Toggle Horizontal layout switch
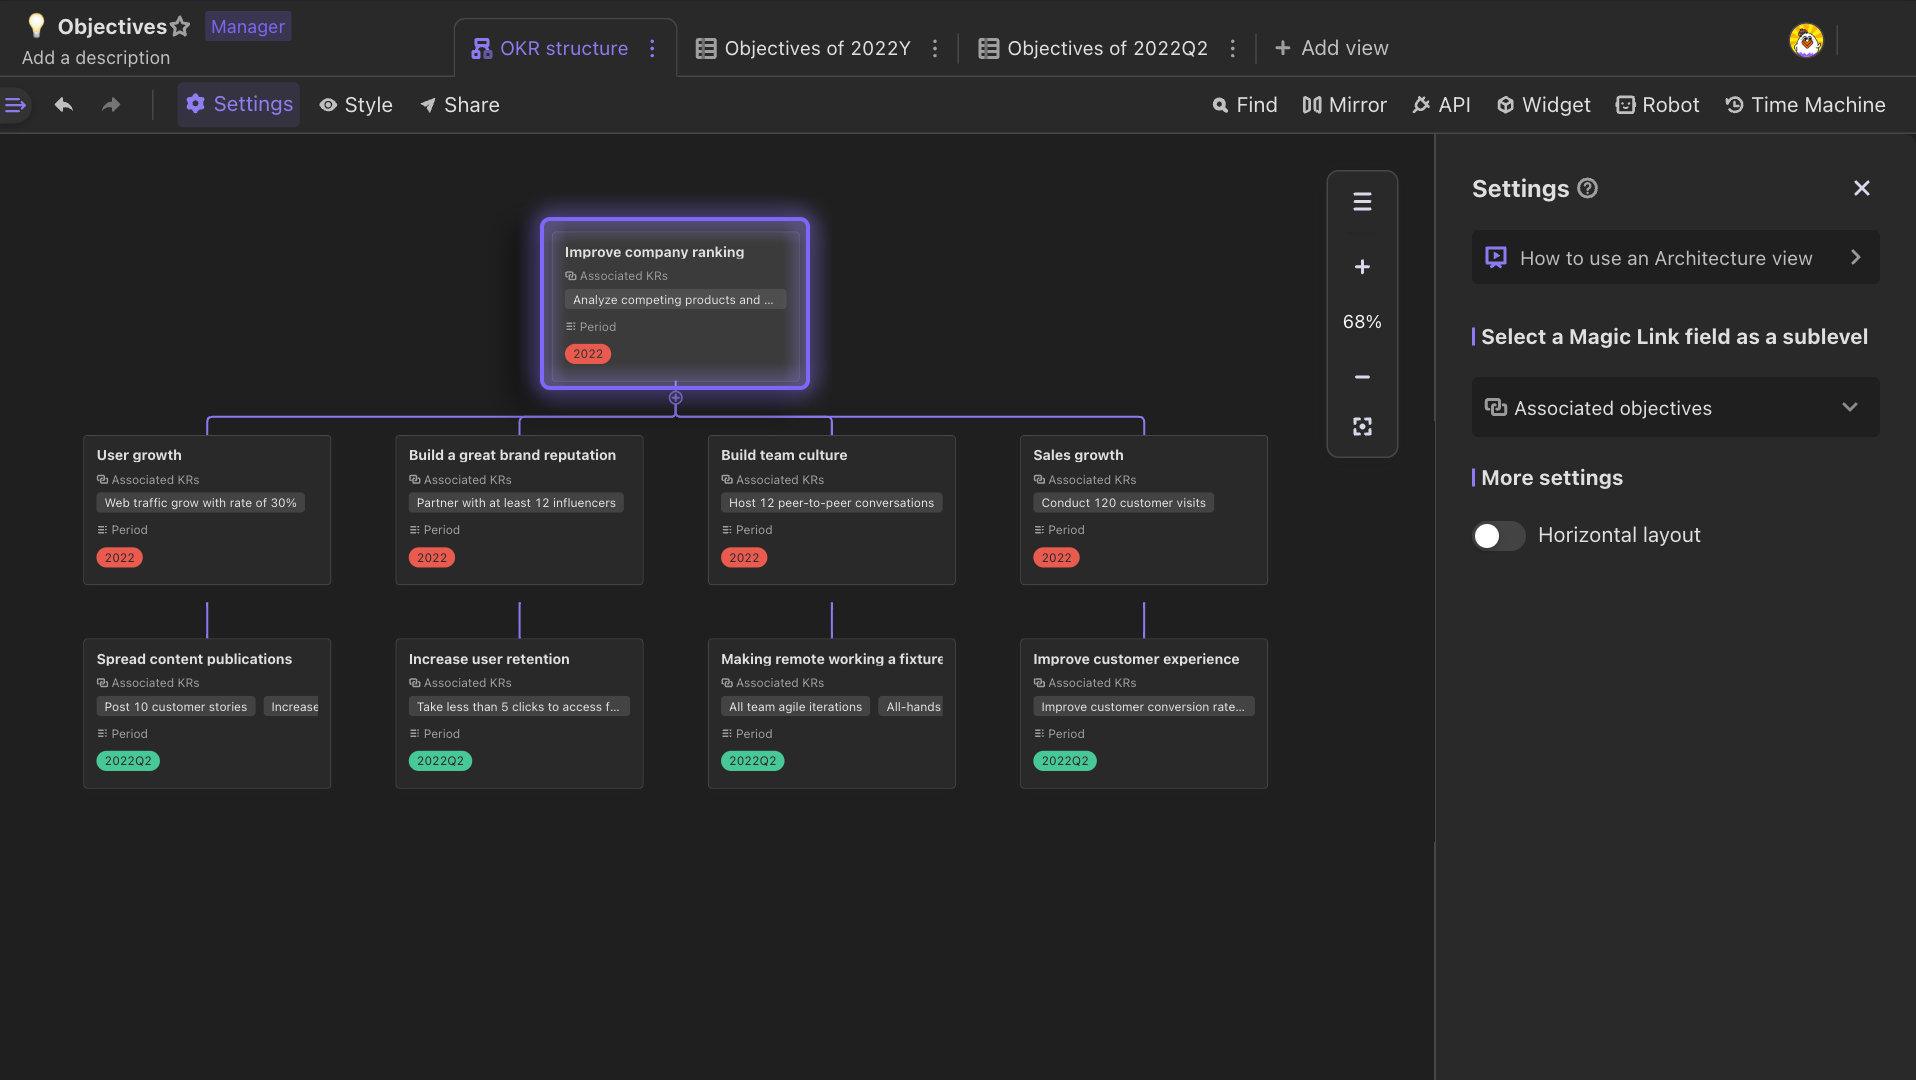 1498,536
